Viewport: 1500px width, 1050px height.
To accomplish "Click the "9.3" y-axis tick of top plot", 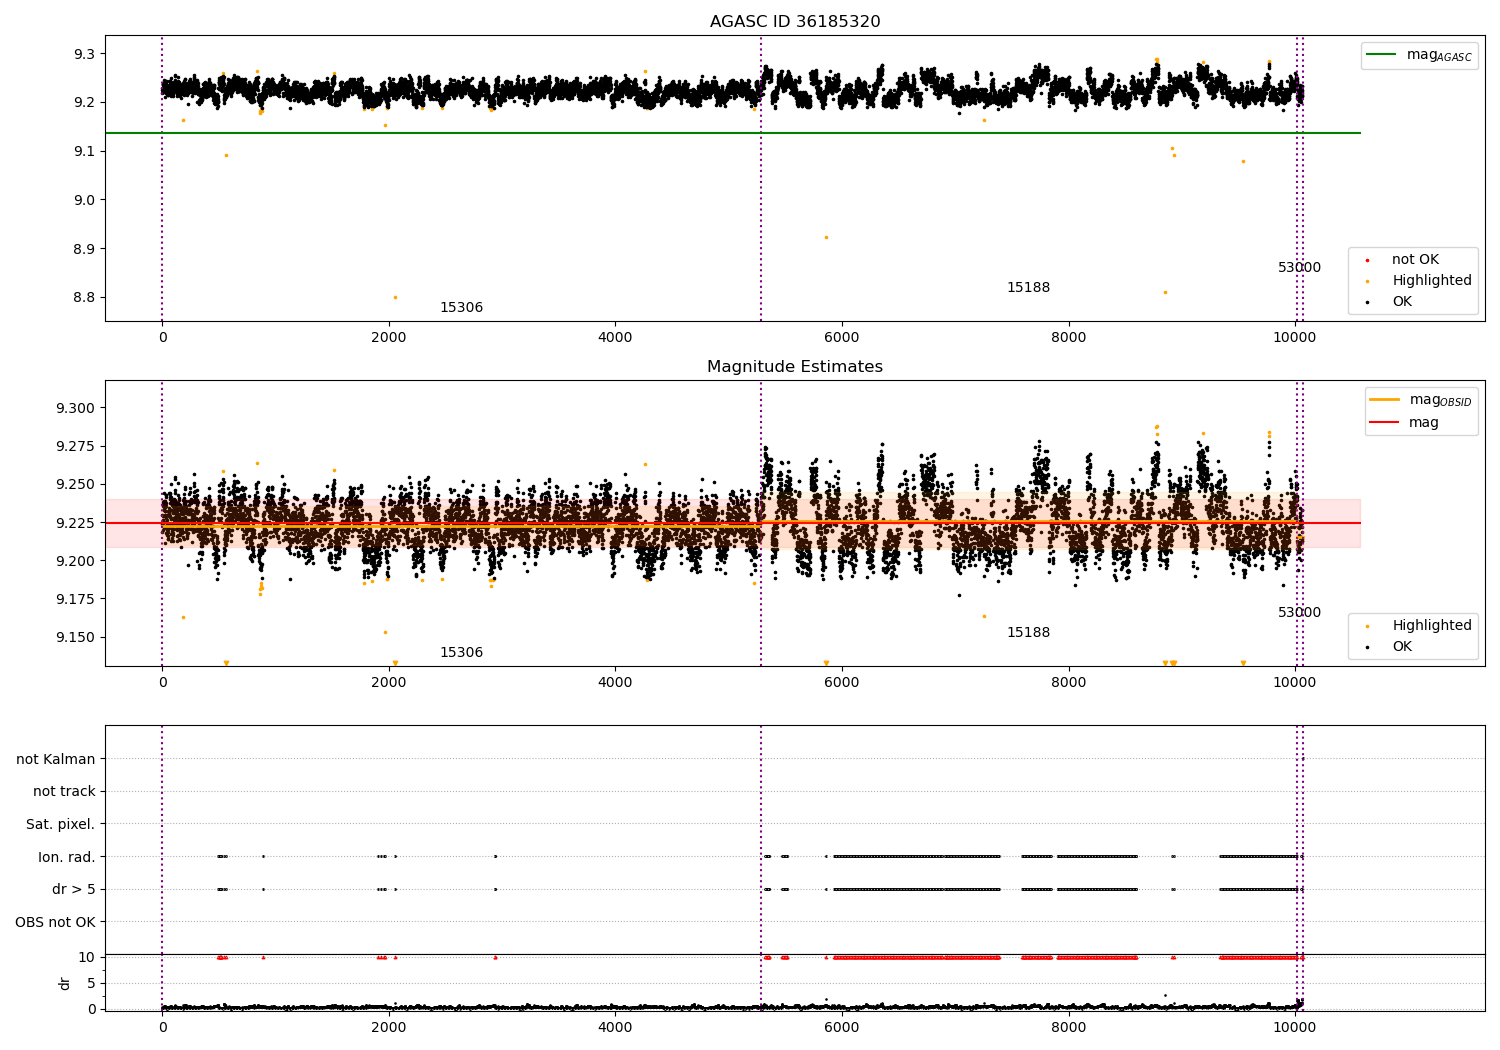I will point(84,54).
